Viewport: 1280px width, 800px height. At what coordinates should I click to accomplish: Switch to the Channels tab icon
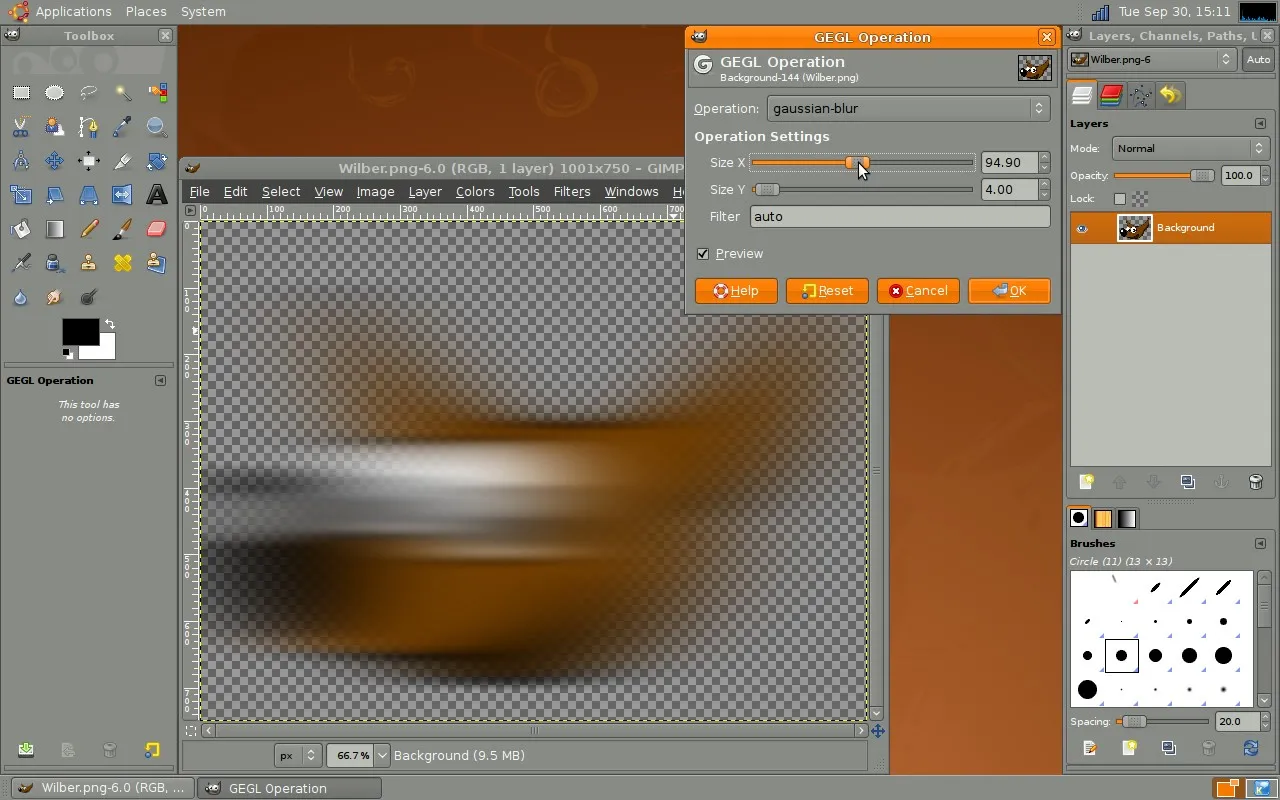(x=1111, y=95)
